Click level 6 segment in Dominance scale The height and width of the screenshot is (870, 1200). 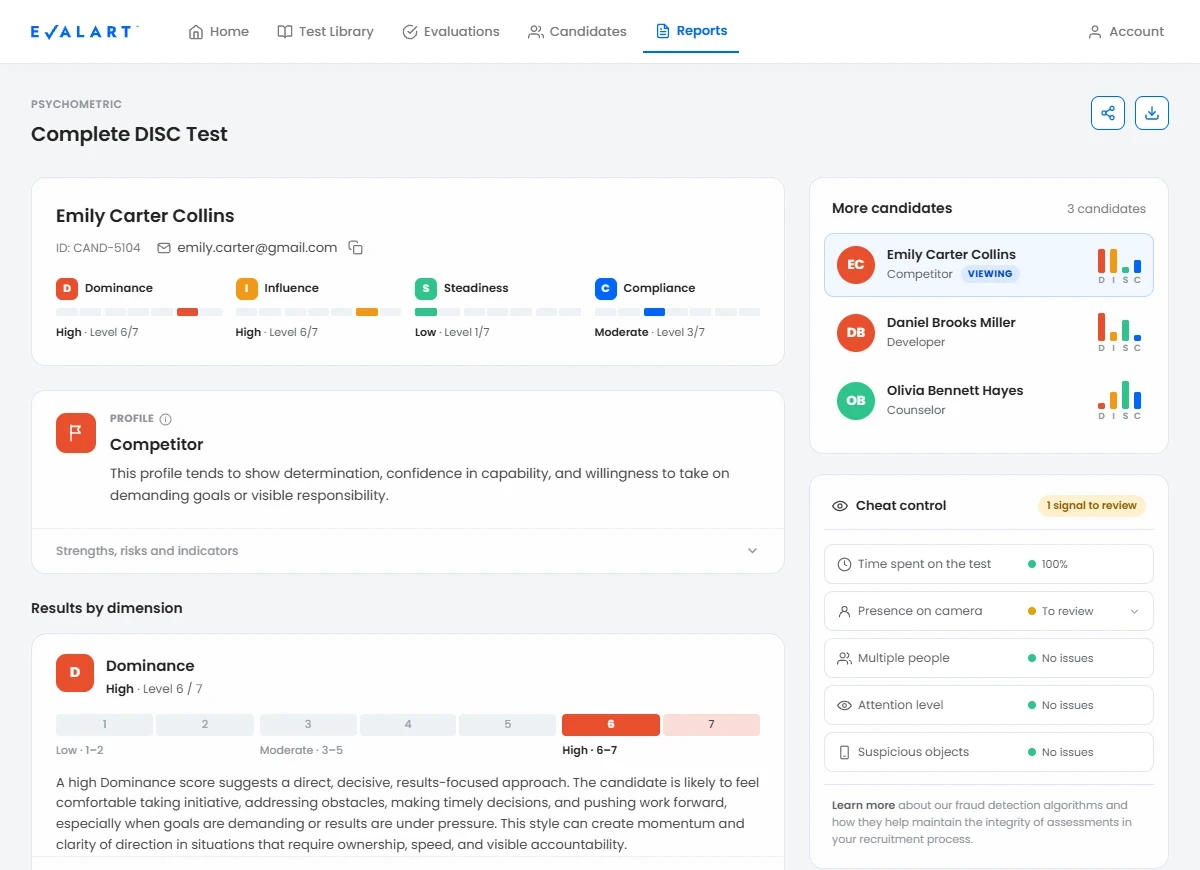pos(611,724)
